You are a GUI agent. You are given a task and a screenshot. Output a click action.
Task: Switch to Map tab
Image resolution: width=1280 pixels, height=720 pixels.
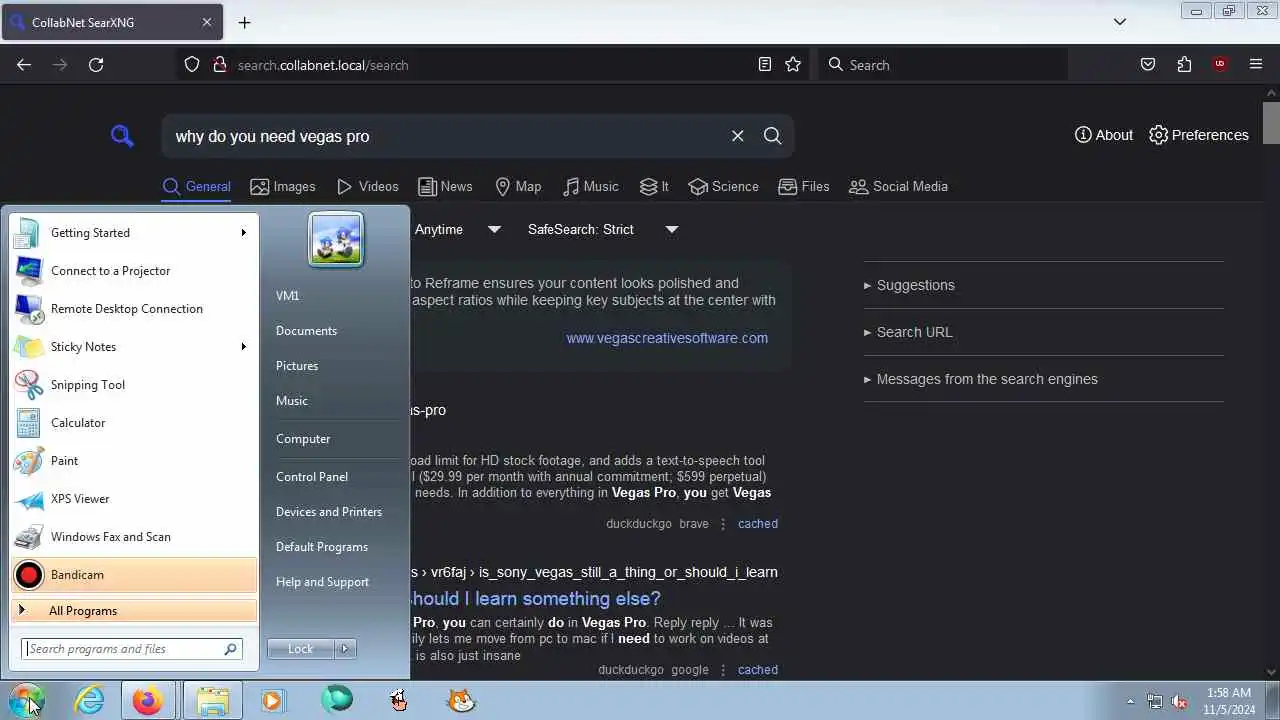coord(518,186)
